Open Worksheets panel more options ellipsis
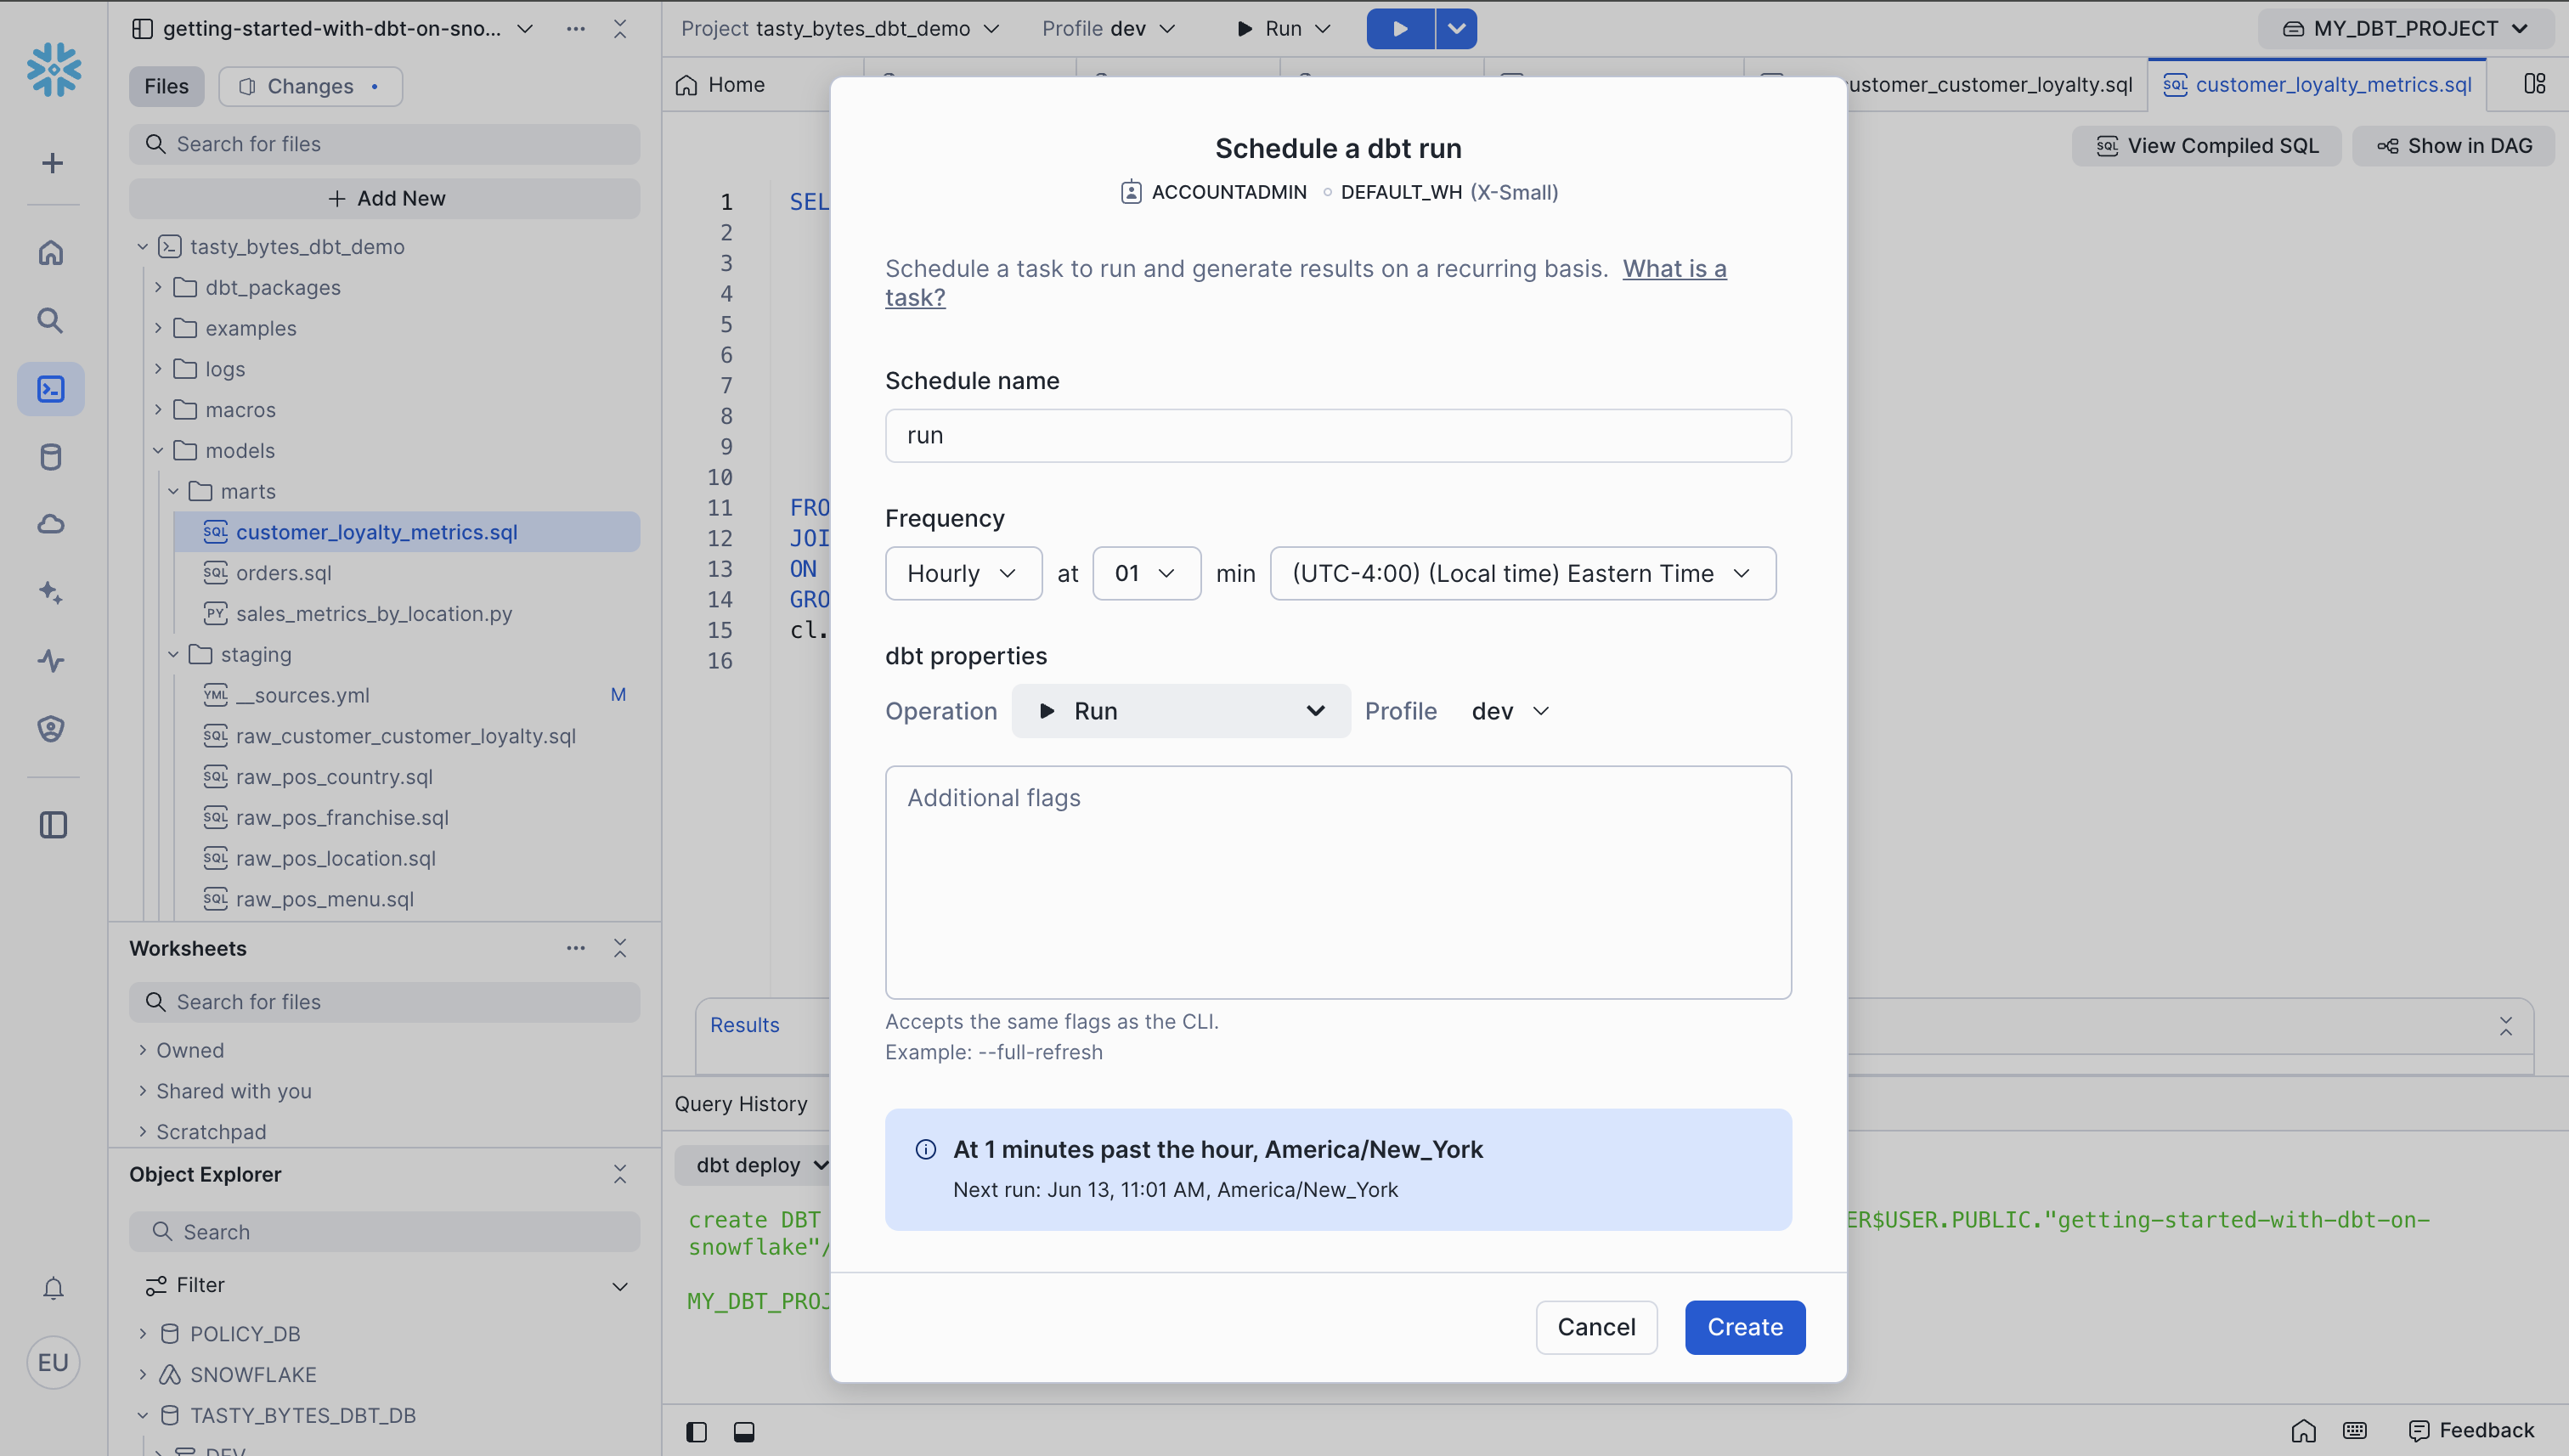This screenshot has width=2569, height=1456. point(576,948)
